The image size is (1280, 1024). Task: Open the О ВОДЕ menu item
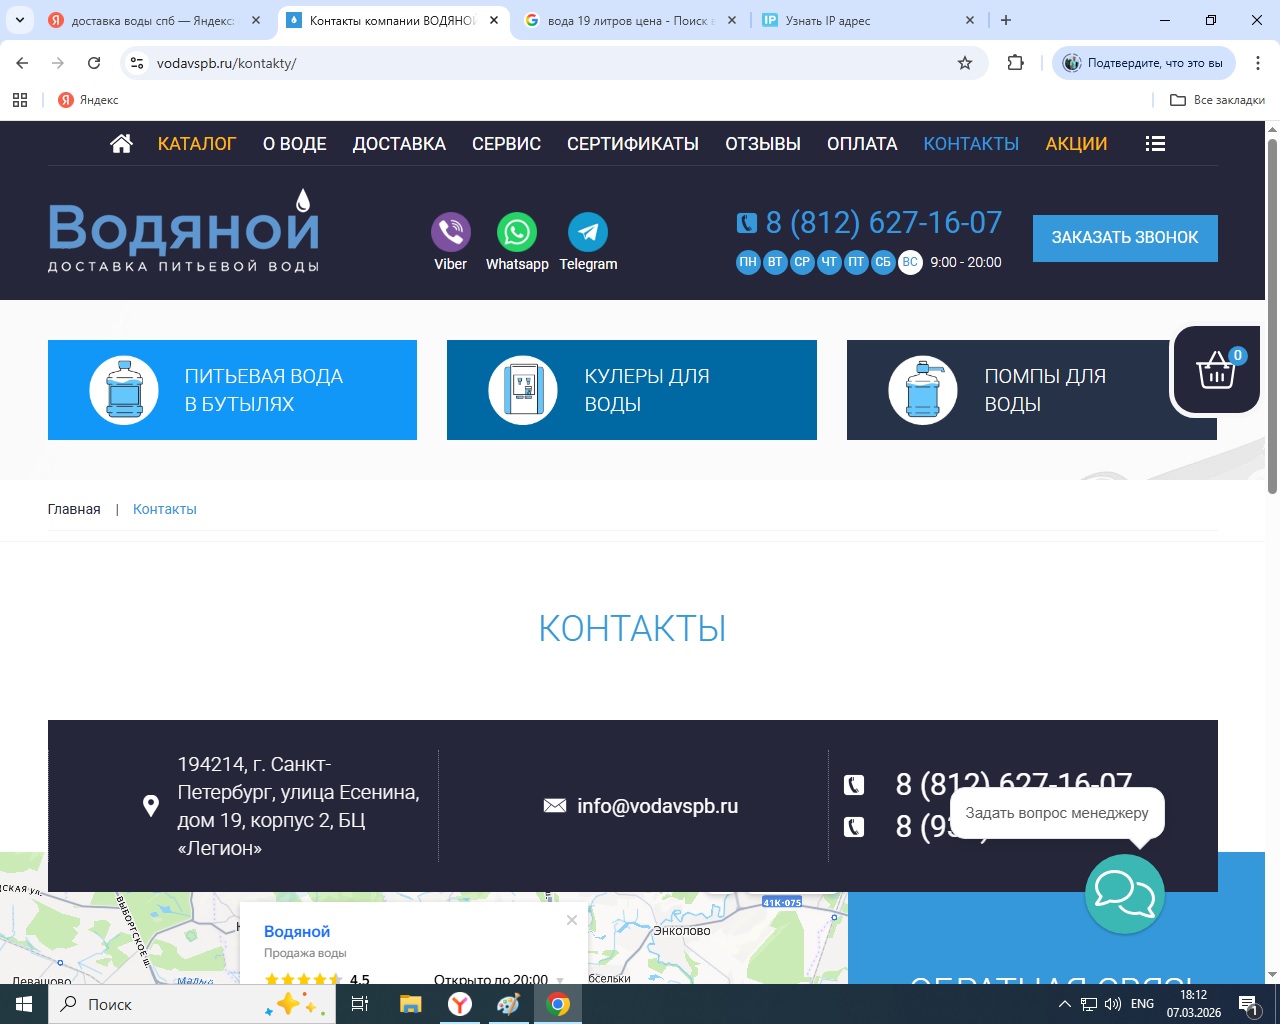pyautogui.click(x=295, y=144)
